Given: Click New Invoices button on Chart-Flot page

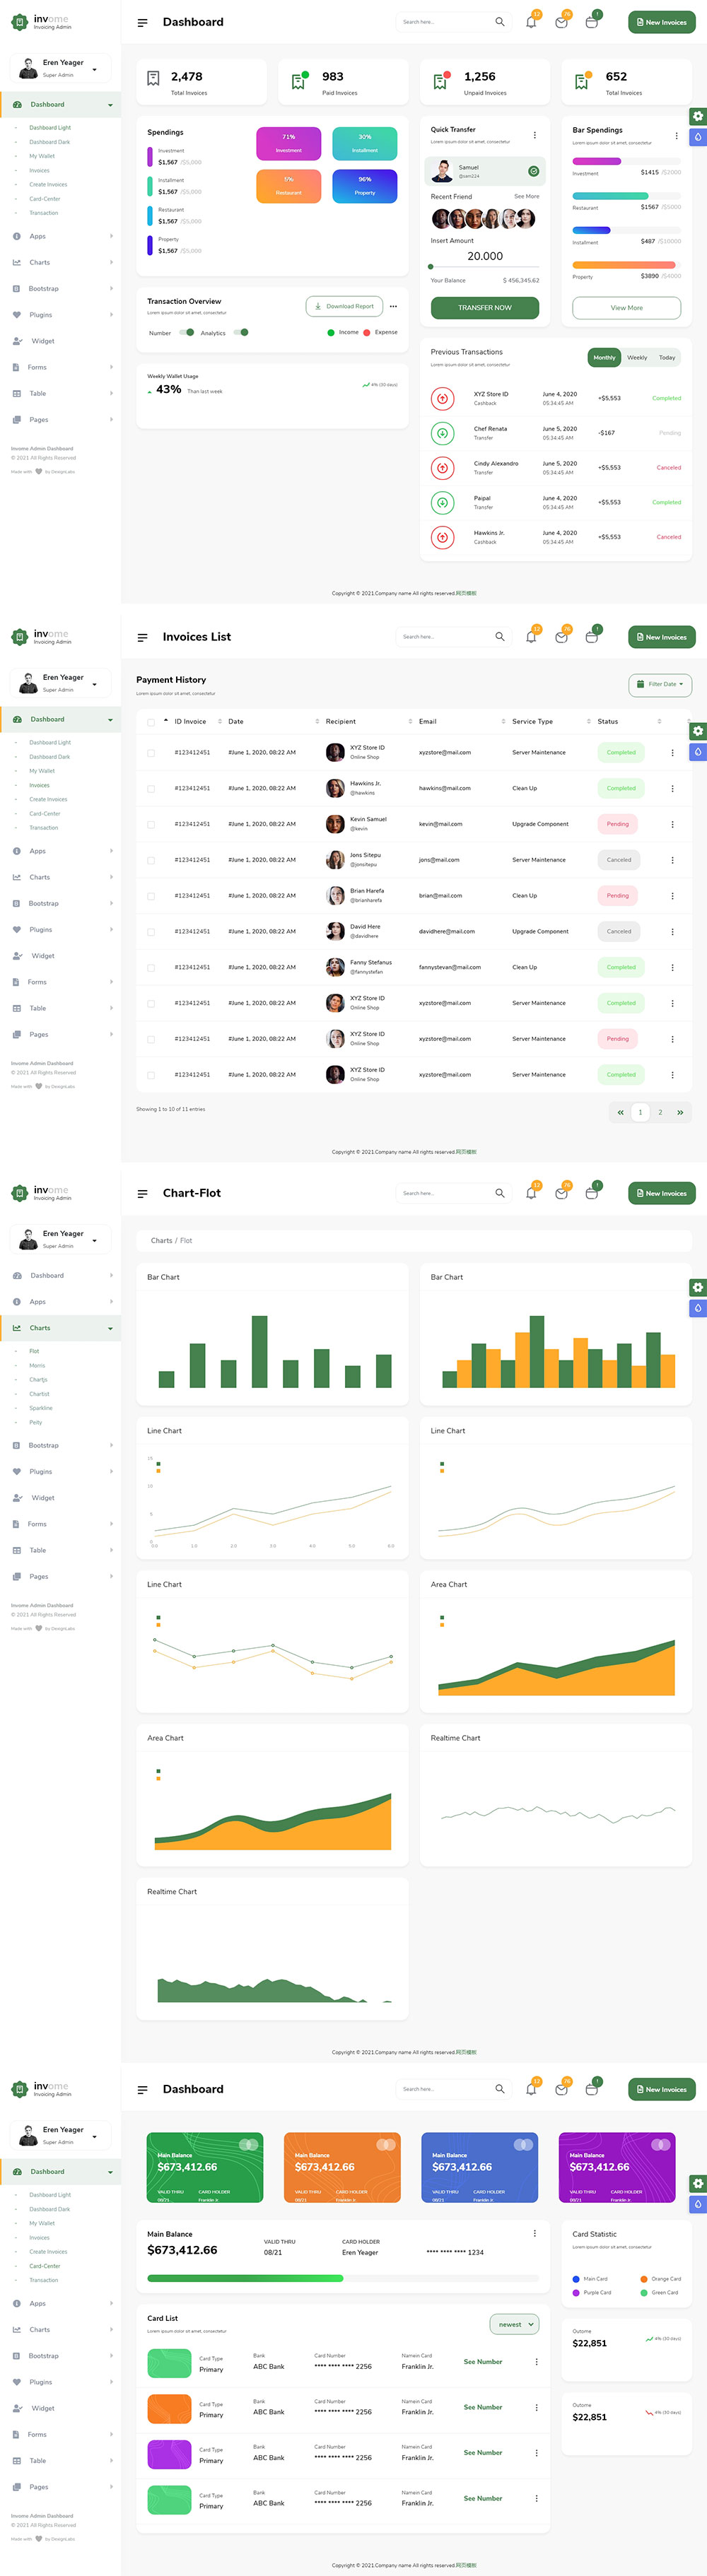Looking at the screenshot, I should coord(662,1193).
